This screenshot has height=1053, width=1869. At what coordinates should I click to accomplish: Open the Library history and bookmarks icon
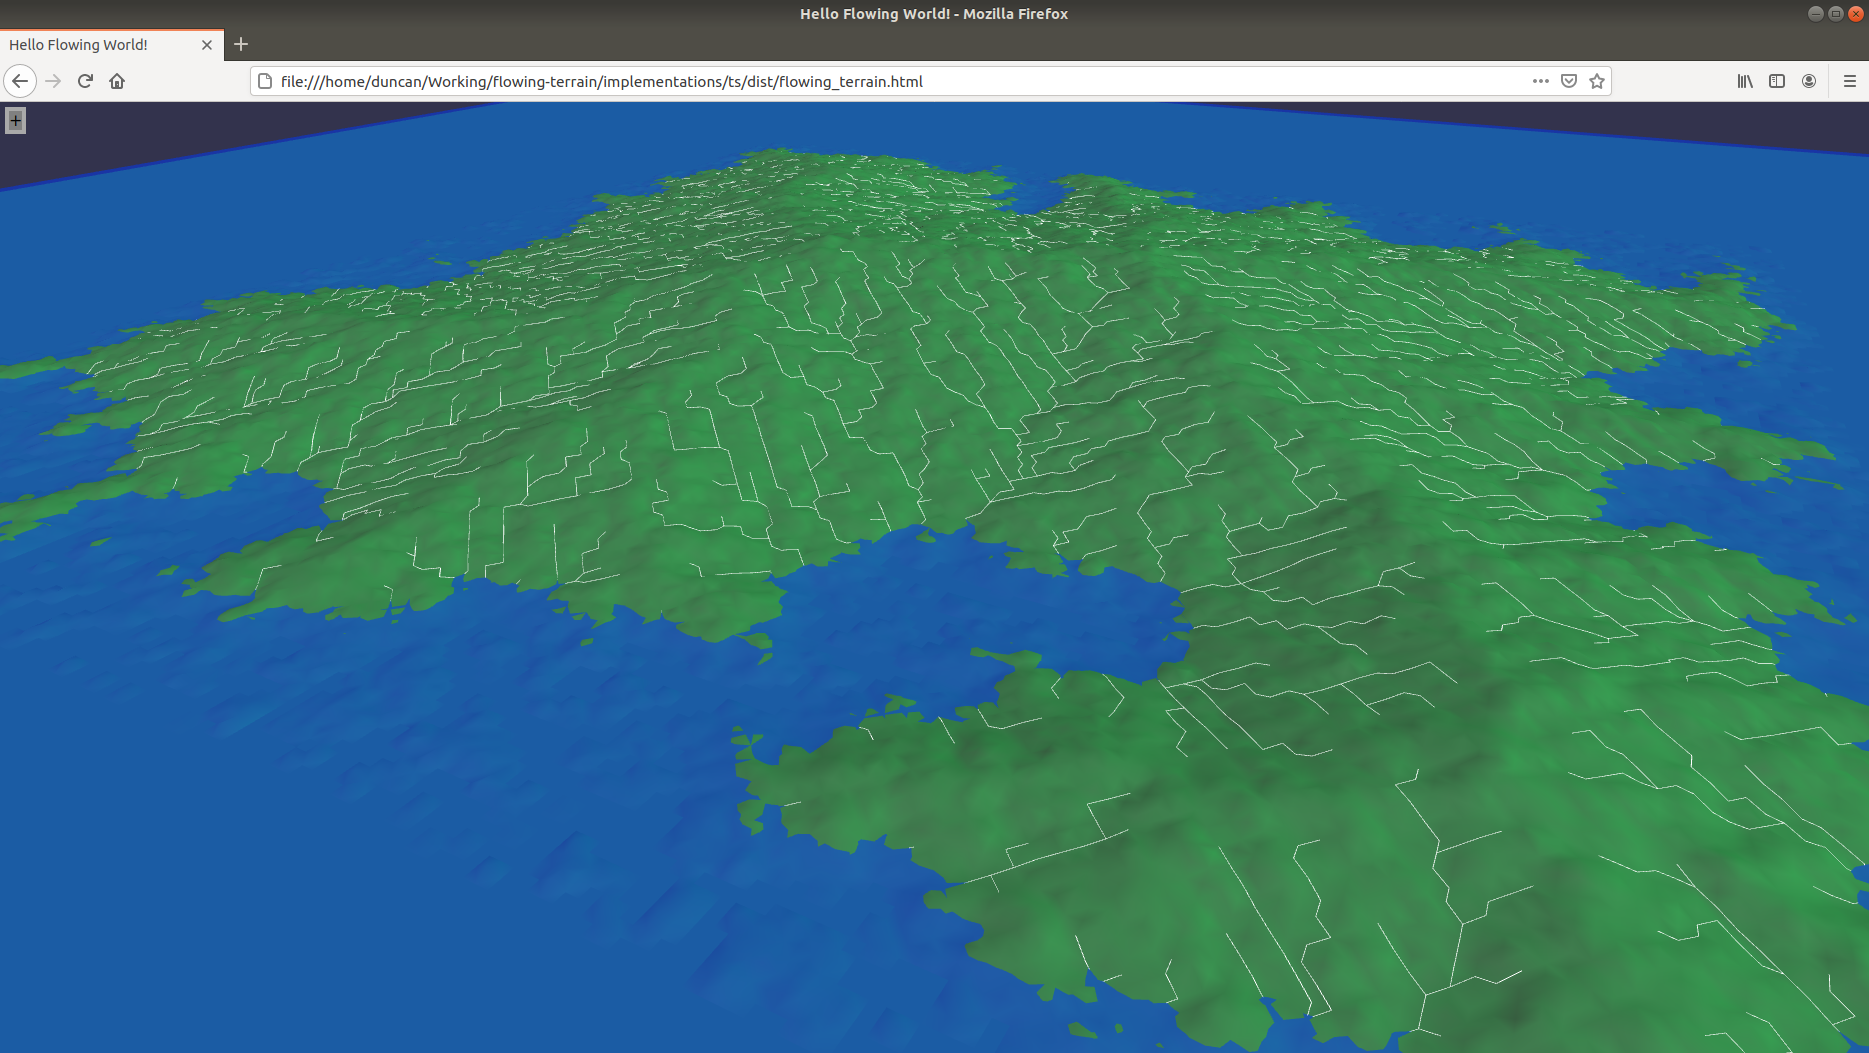(x=1745, y=81)
